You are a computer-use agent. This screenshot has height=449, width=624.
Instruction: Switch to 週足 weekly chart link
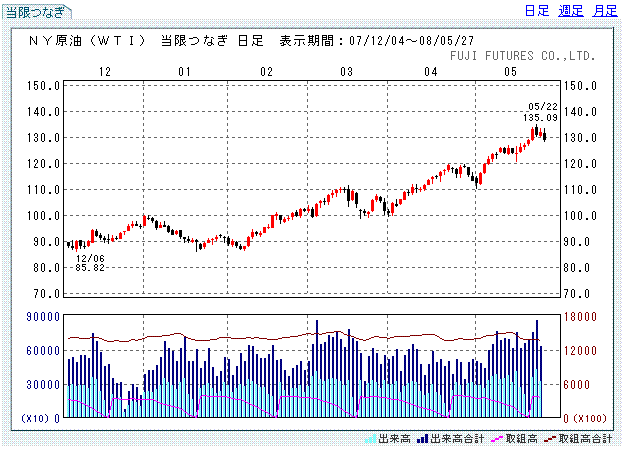tap(571, 11)
